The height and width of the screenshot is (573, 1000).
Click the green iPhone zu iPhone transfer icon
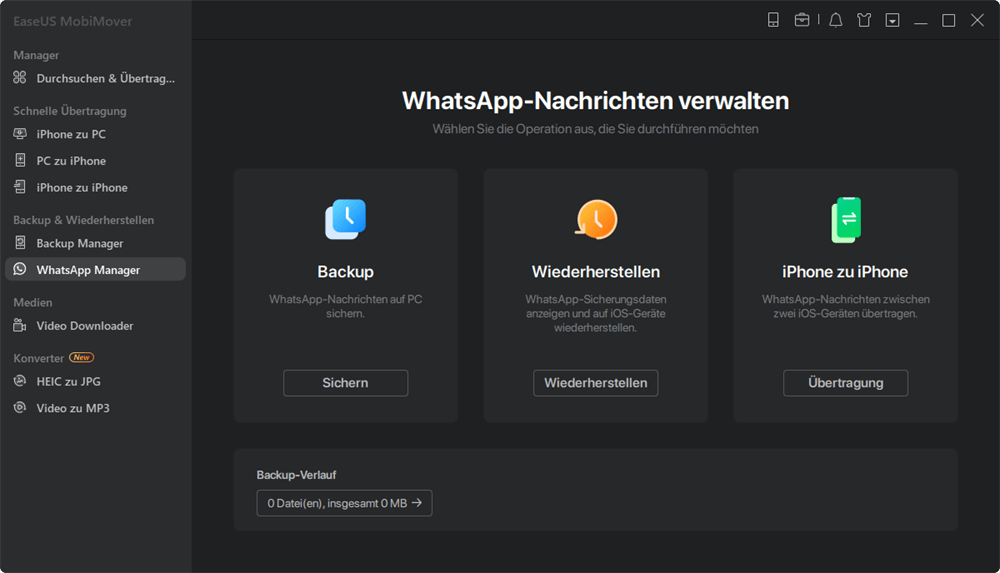[846, 220]
